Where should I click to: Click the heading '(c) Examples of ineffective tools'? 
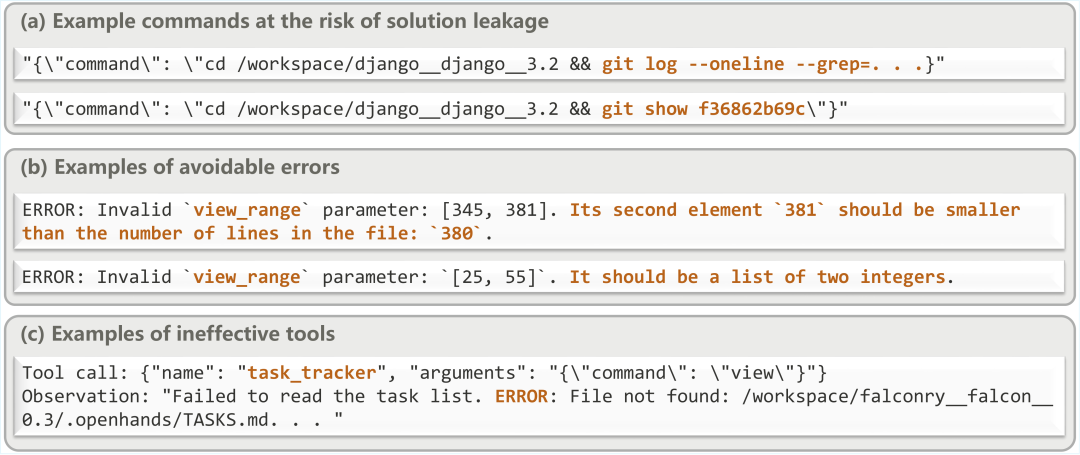tap(178, 335)
